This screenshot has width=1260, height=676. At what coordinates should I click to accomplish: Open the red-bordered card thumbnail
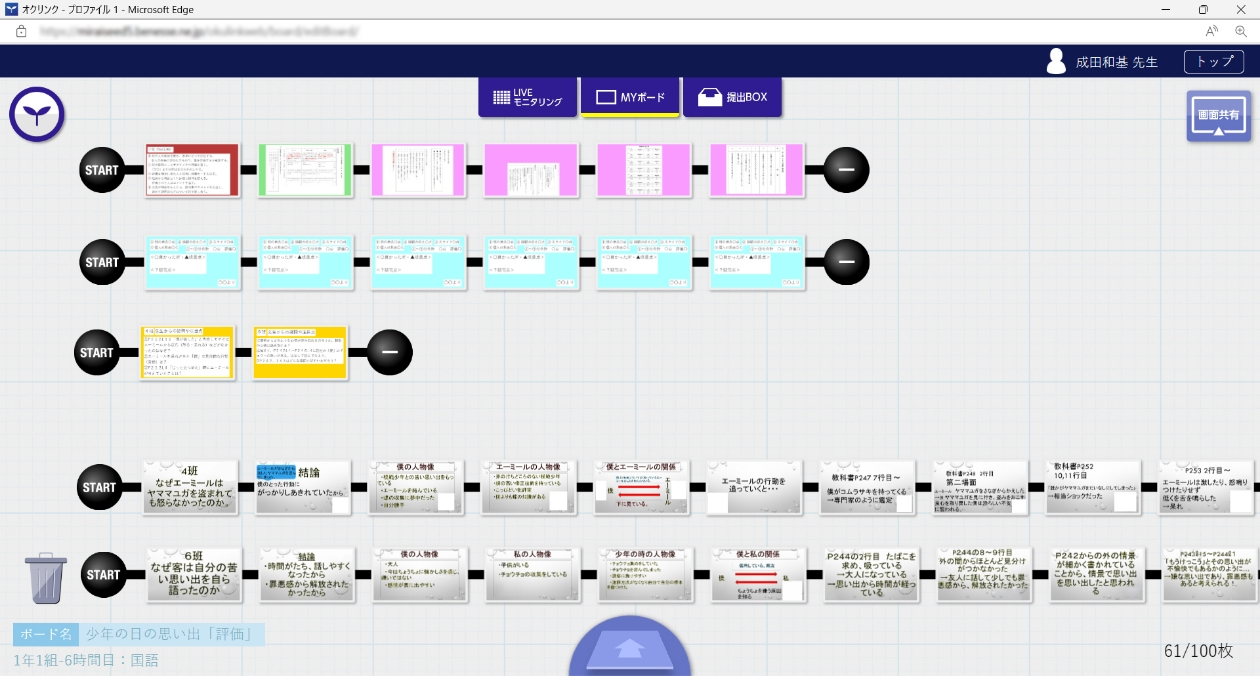pyautogui.click(x=192, y=170)
